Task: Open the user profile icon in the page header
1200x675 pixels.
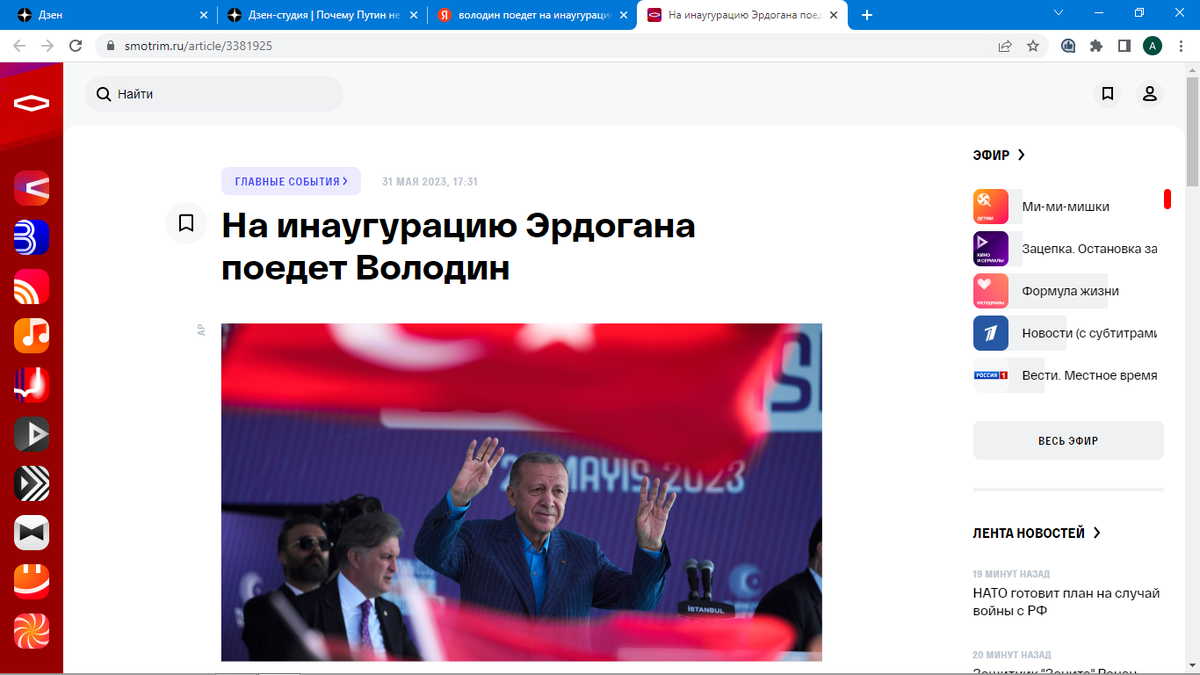Action: (1150, 93)
